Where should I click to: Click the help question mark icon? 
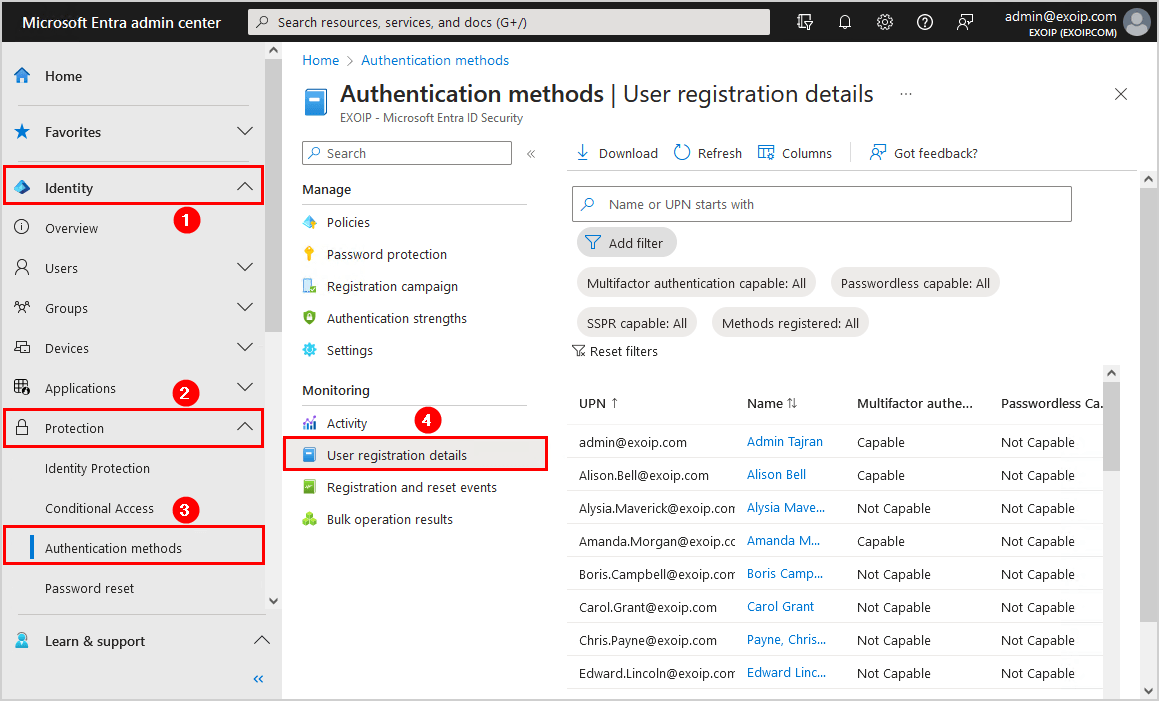click(x=925, y=22)
